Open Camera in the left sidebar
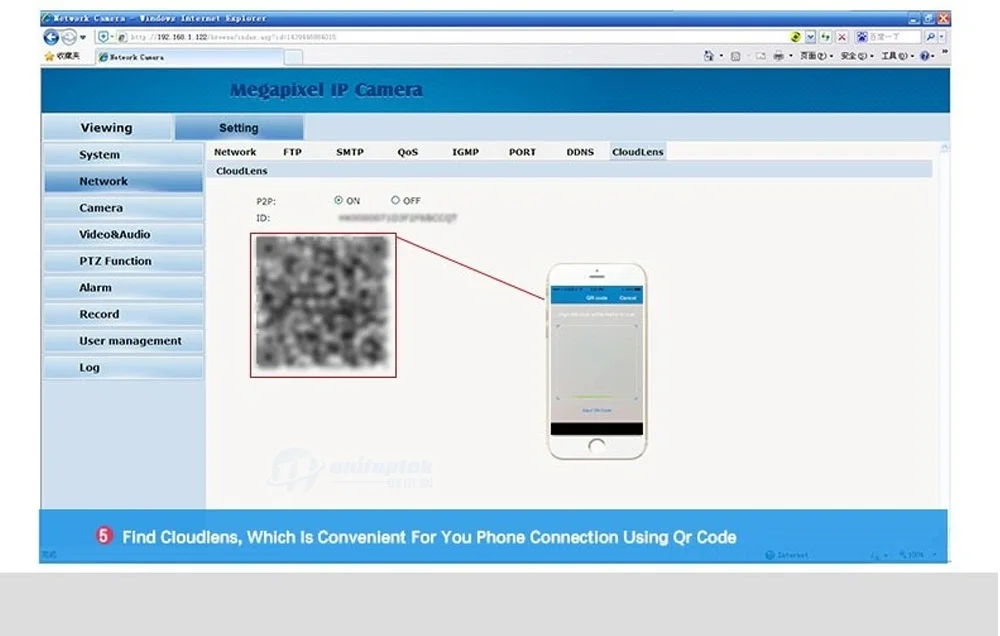The height and width of the screenshot is (636, 1000). tap(124, 208)
